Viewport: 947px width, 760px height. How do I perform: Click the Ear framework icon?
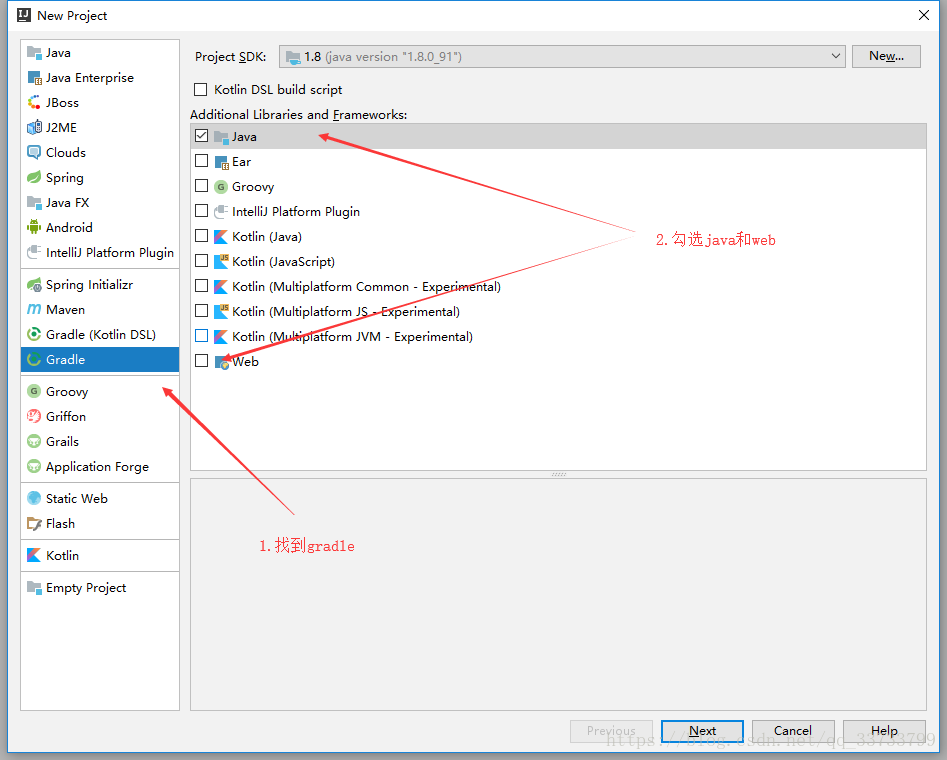click(222, 162)
